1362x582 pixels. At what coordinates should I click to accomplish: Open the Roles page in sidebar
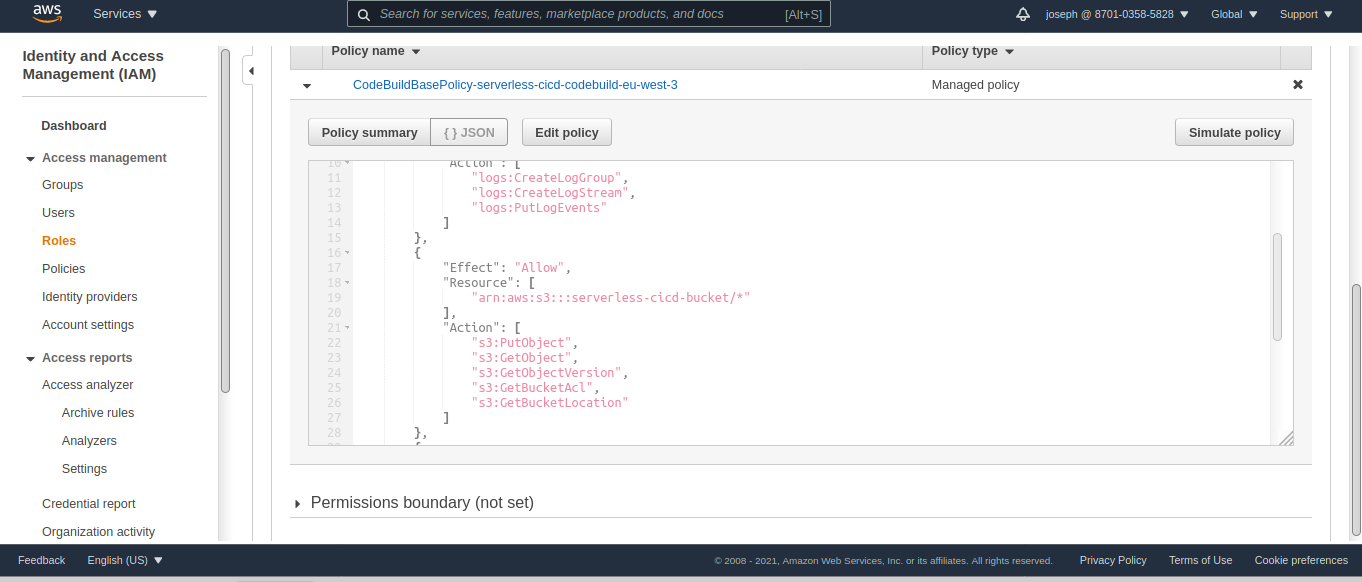tap(59, 241)
